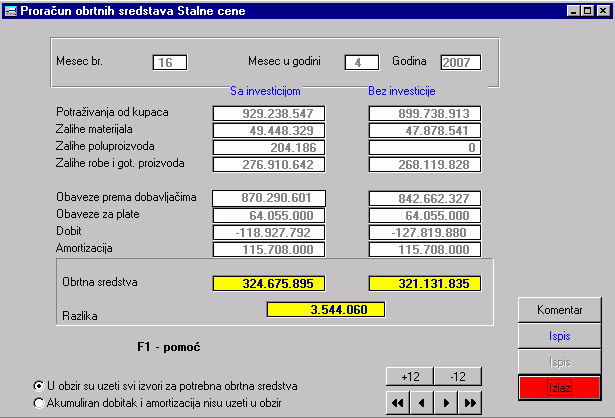This screenshot has height=418, width=615.
Task: Click Amortizacija Sa investicijom field
Action: (269, 250)
